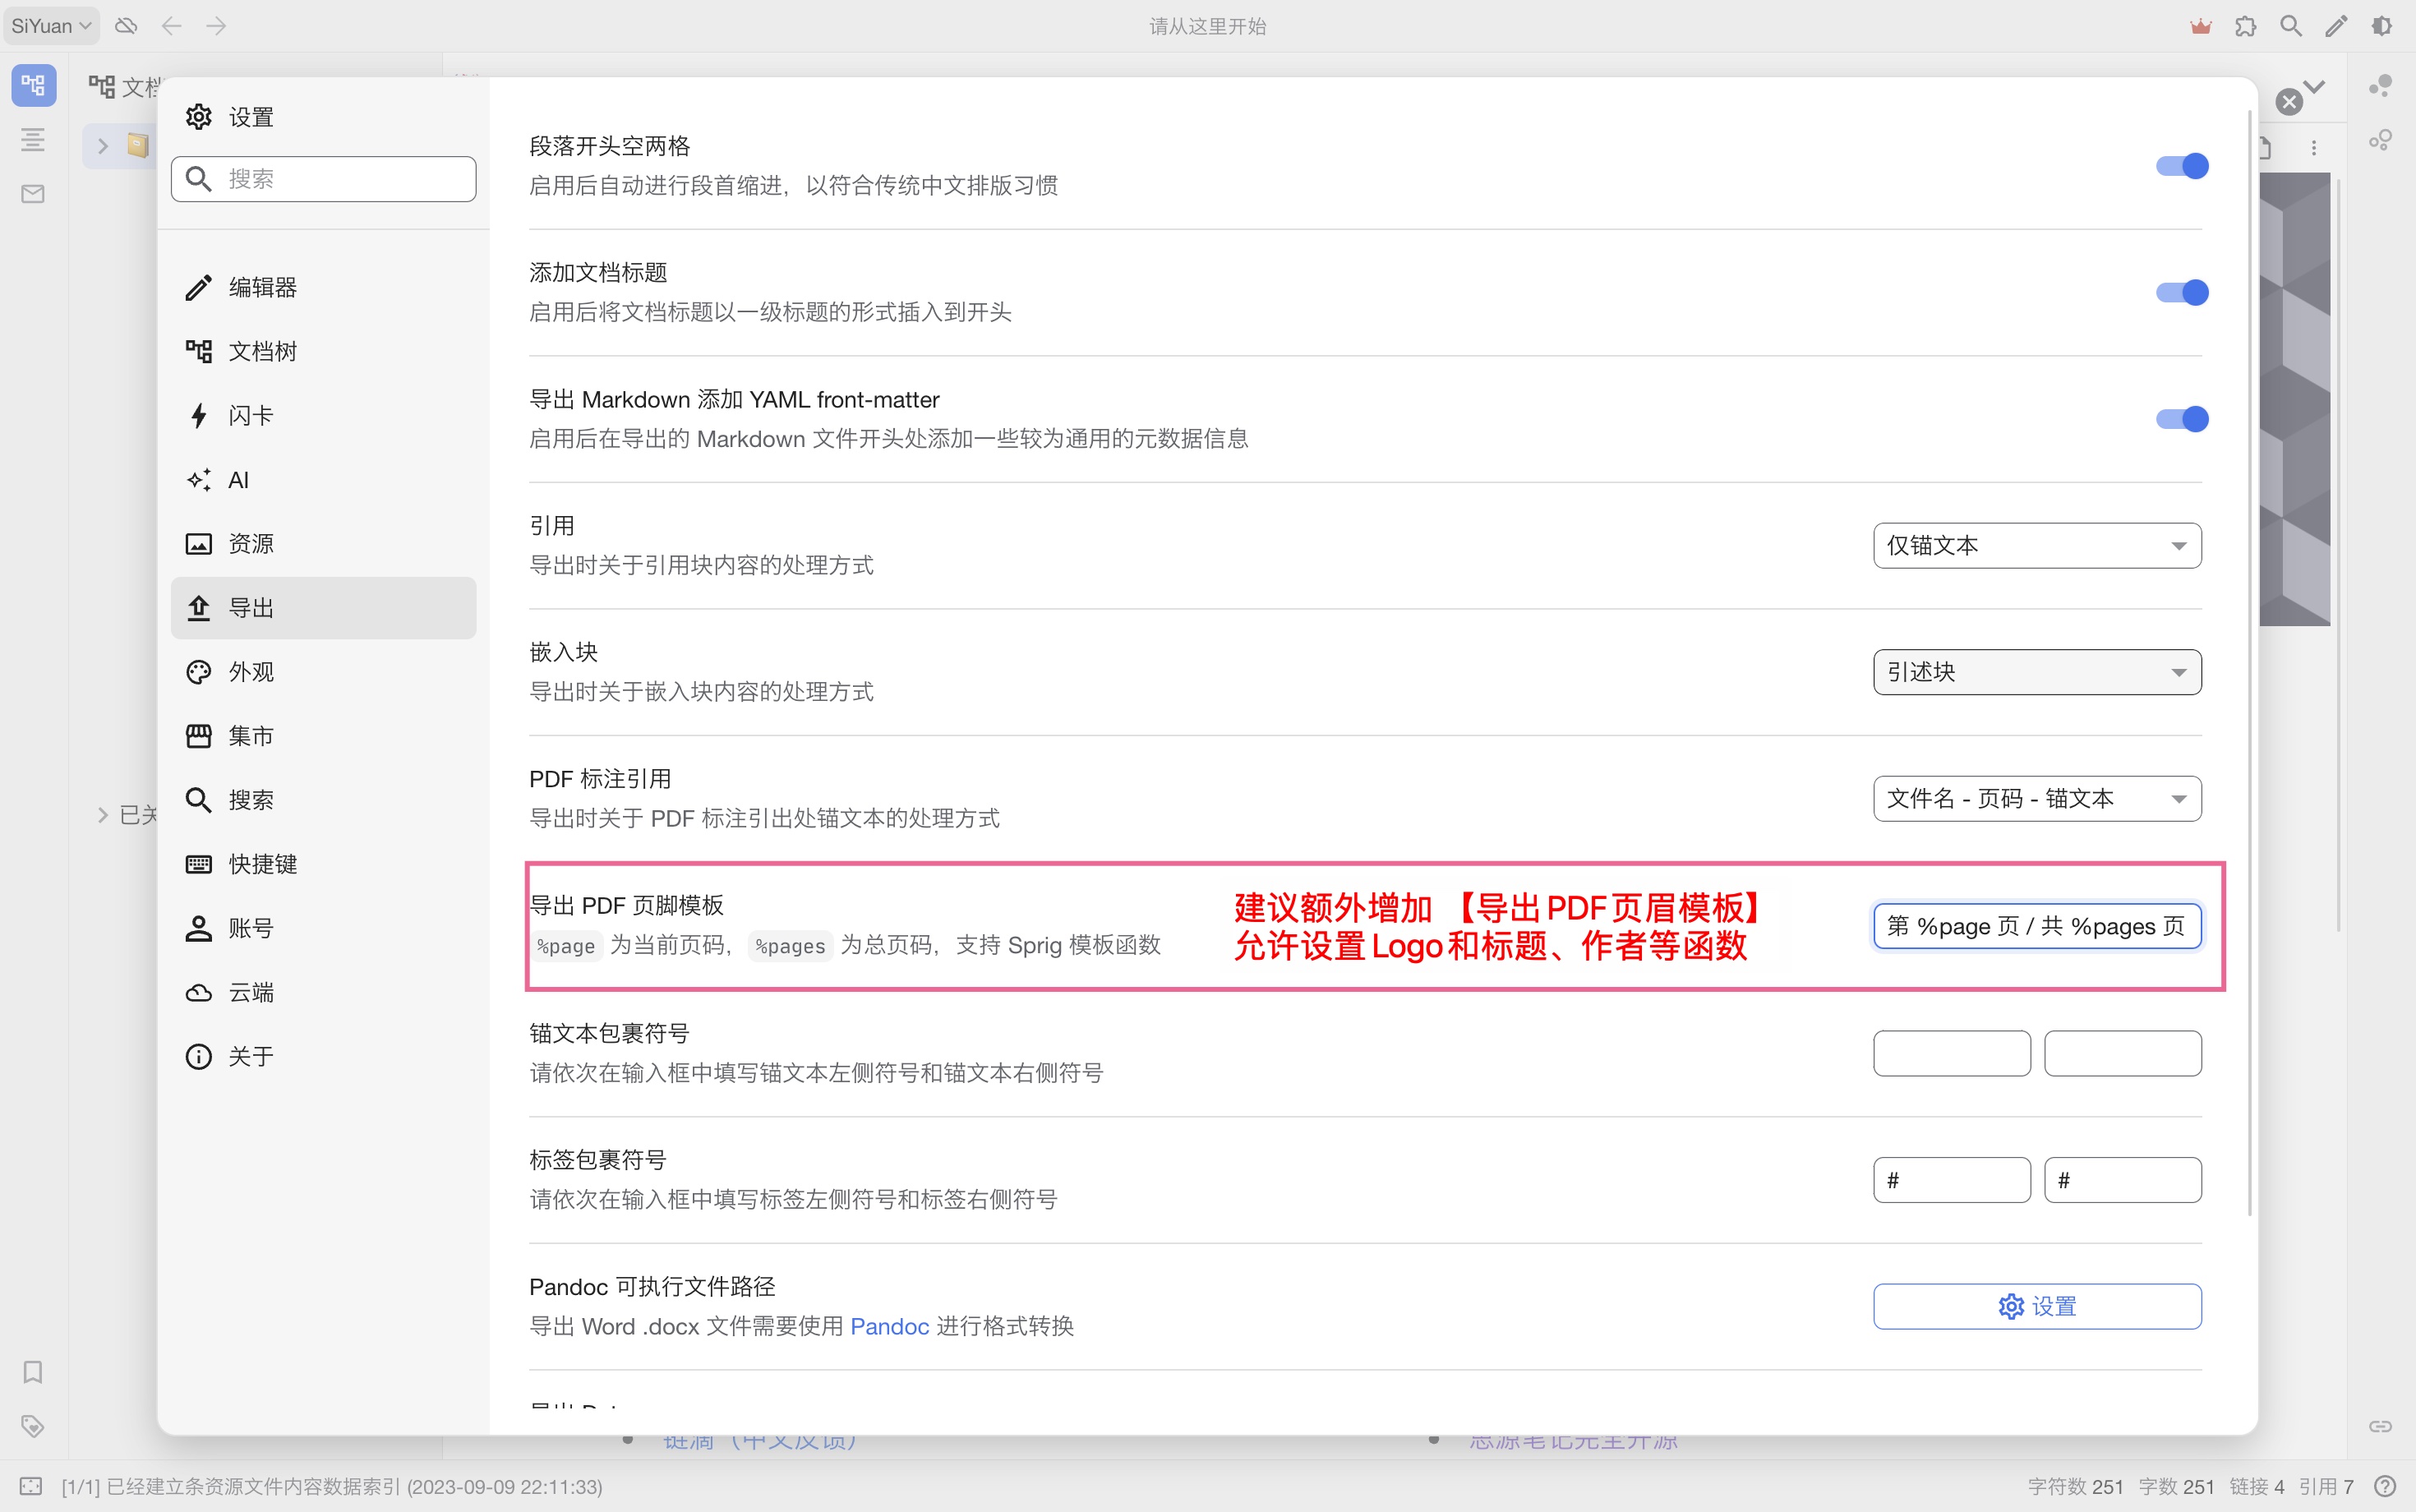Select the AI settings section
The width and height of the screenshot is (2416, 1512).
[238, 479]
